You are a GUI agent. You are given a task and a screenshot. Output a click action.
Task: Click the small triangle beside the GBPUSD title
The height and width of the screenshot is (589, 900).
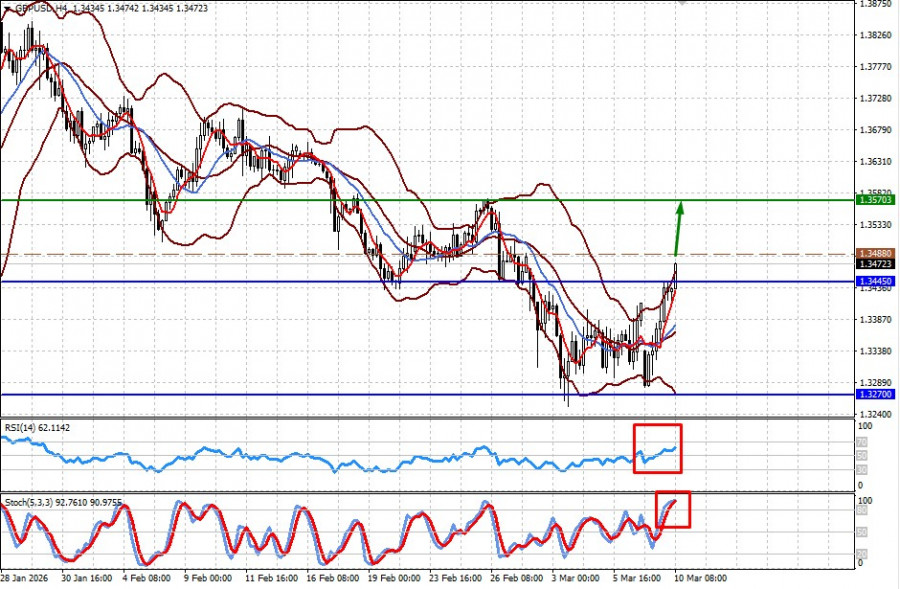[x=6, y=9]
